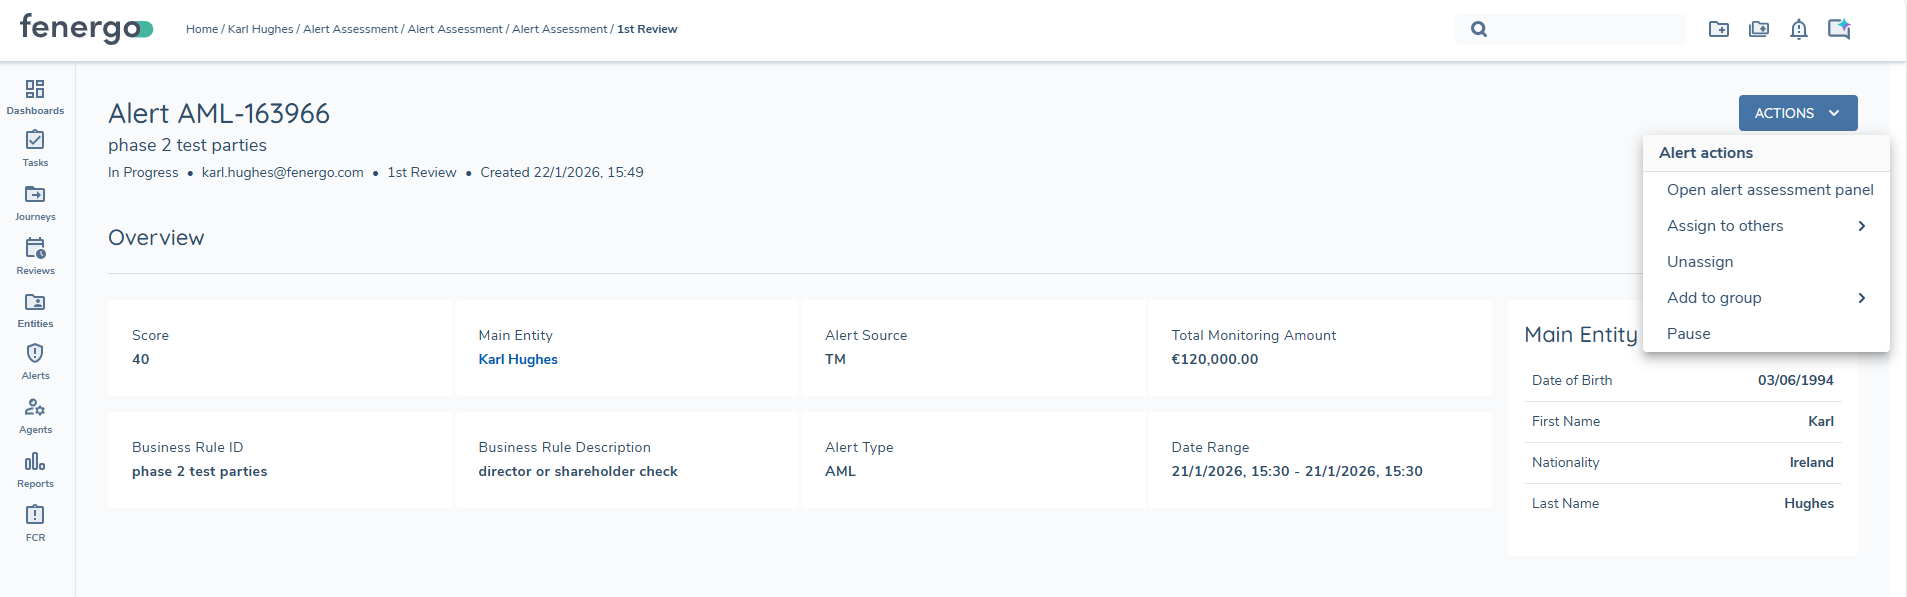The width and height of the screenshot is (1907, 597).
Task: Click the Reviews sidebar icon
Action: pyautogui.click(x=35, y=248)
